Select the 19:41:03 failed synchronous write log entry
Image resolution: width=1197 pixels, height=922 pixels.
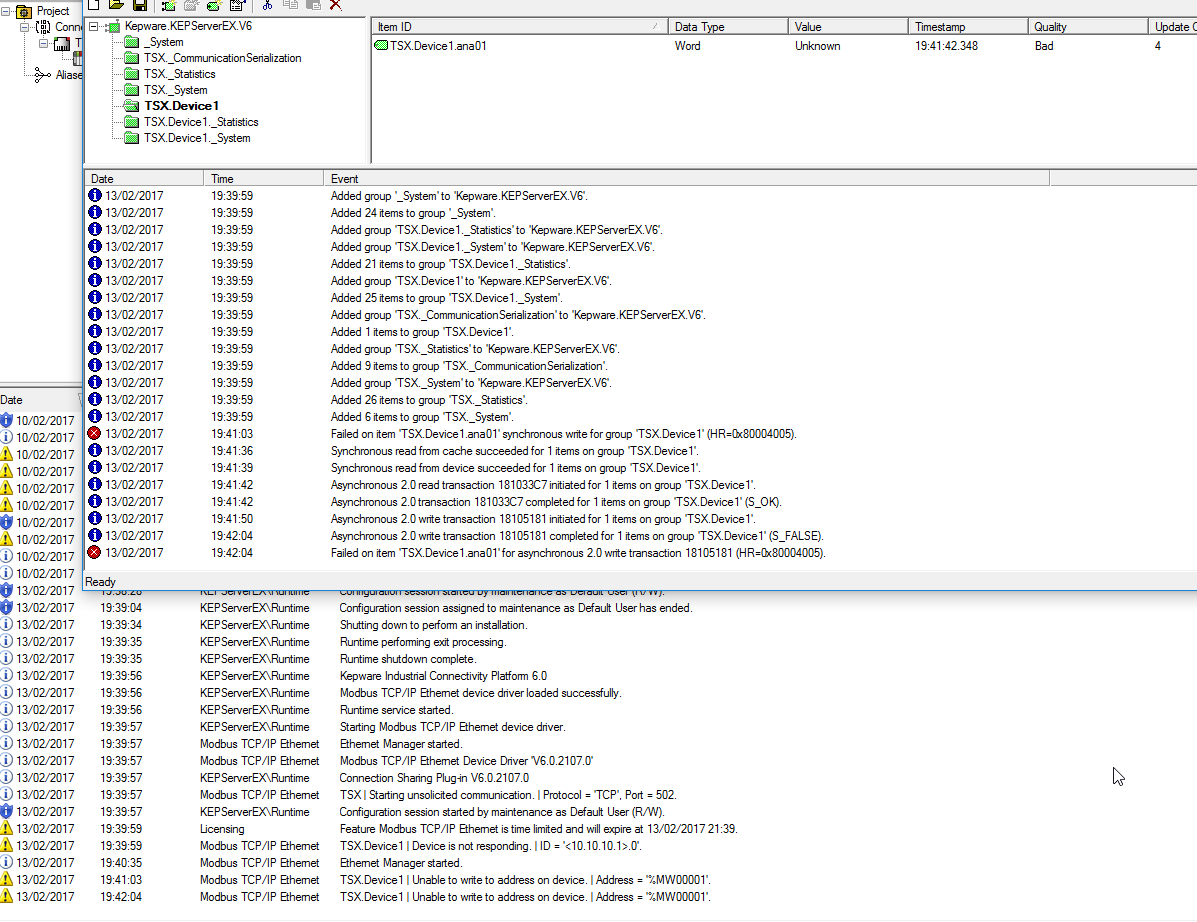(562, 434)
